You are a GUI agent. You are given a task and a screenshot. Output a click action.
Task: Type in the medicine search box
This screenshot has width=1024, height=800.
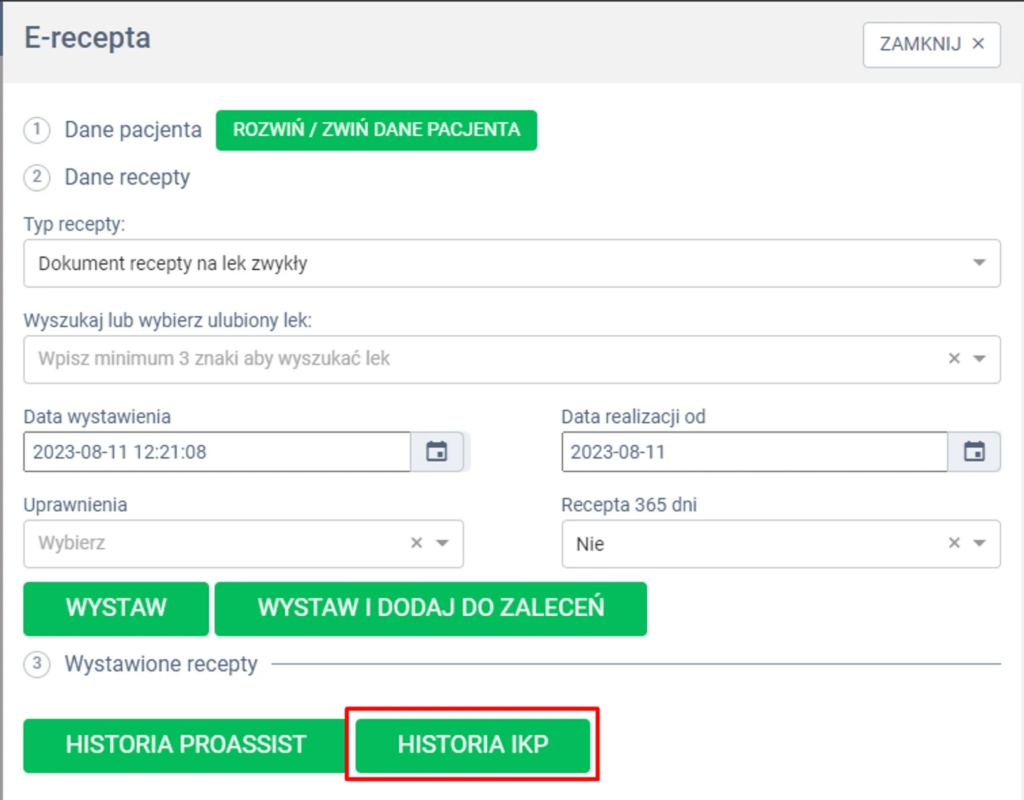[x=480, y=358]
